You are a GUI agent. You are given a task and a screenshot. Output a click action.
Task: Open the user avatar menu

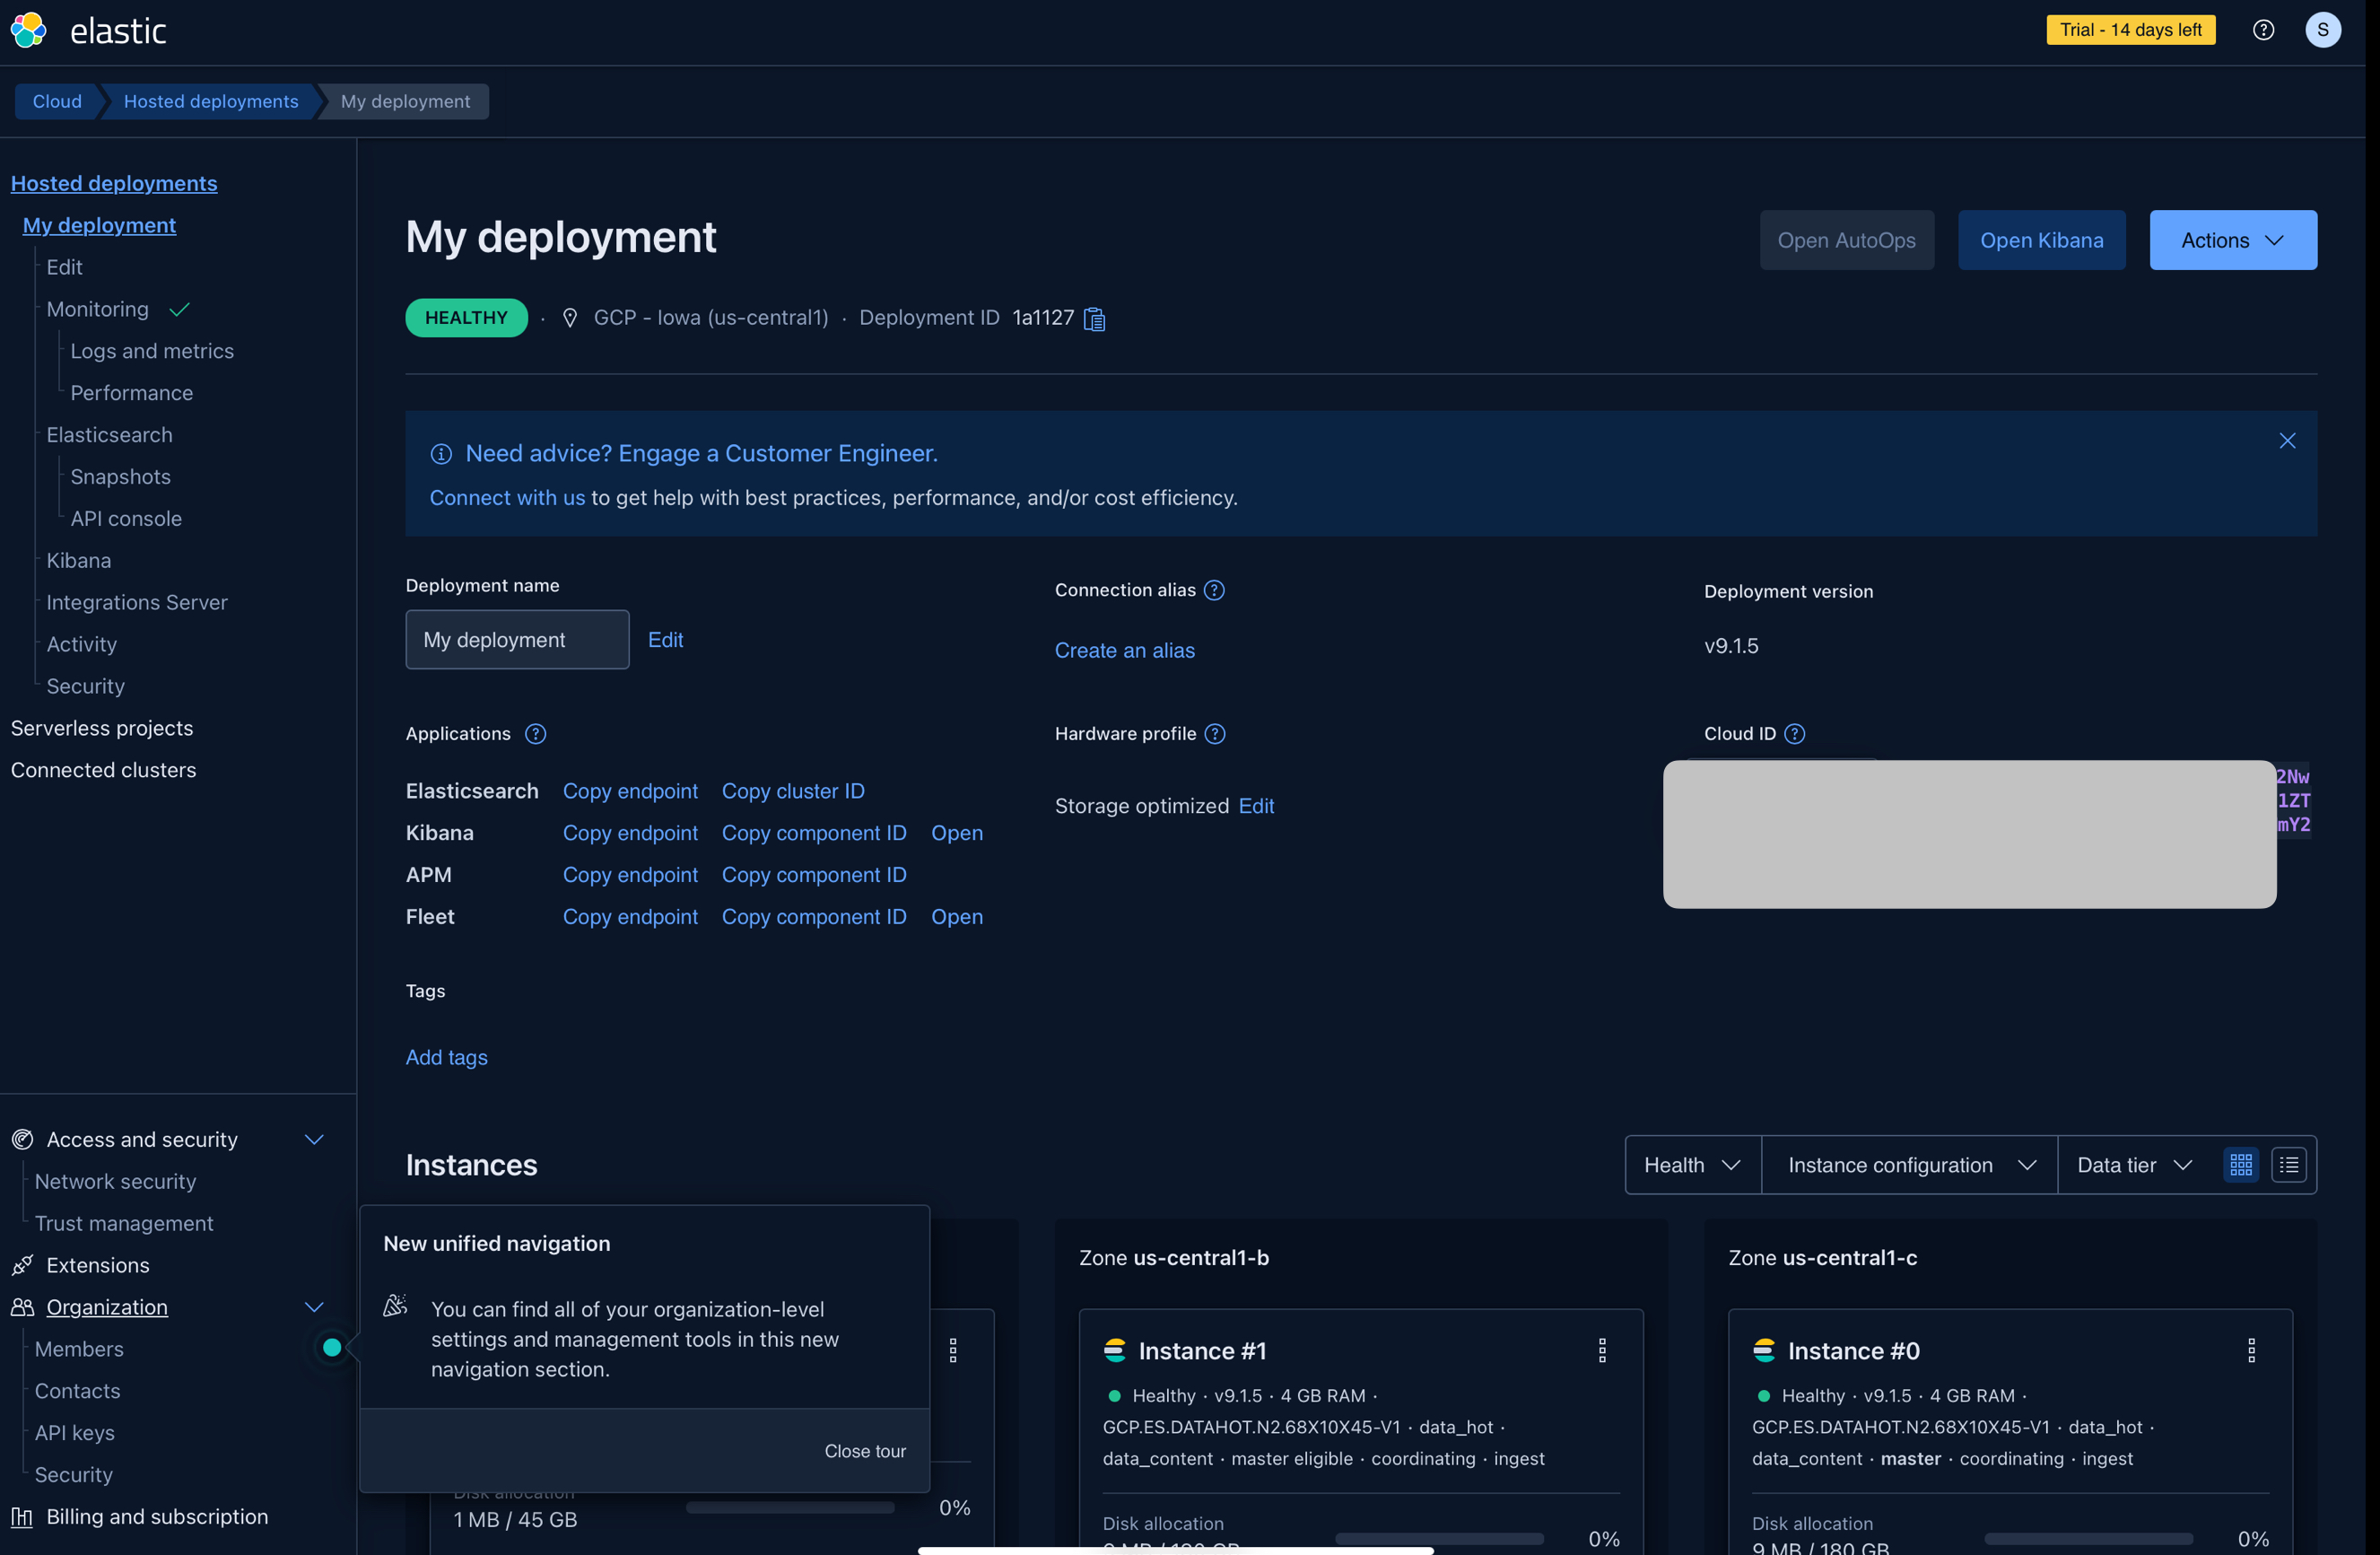[2323, 29]
